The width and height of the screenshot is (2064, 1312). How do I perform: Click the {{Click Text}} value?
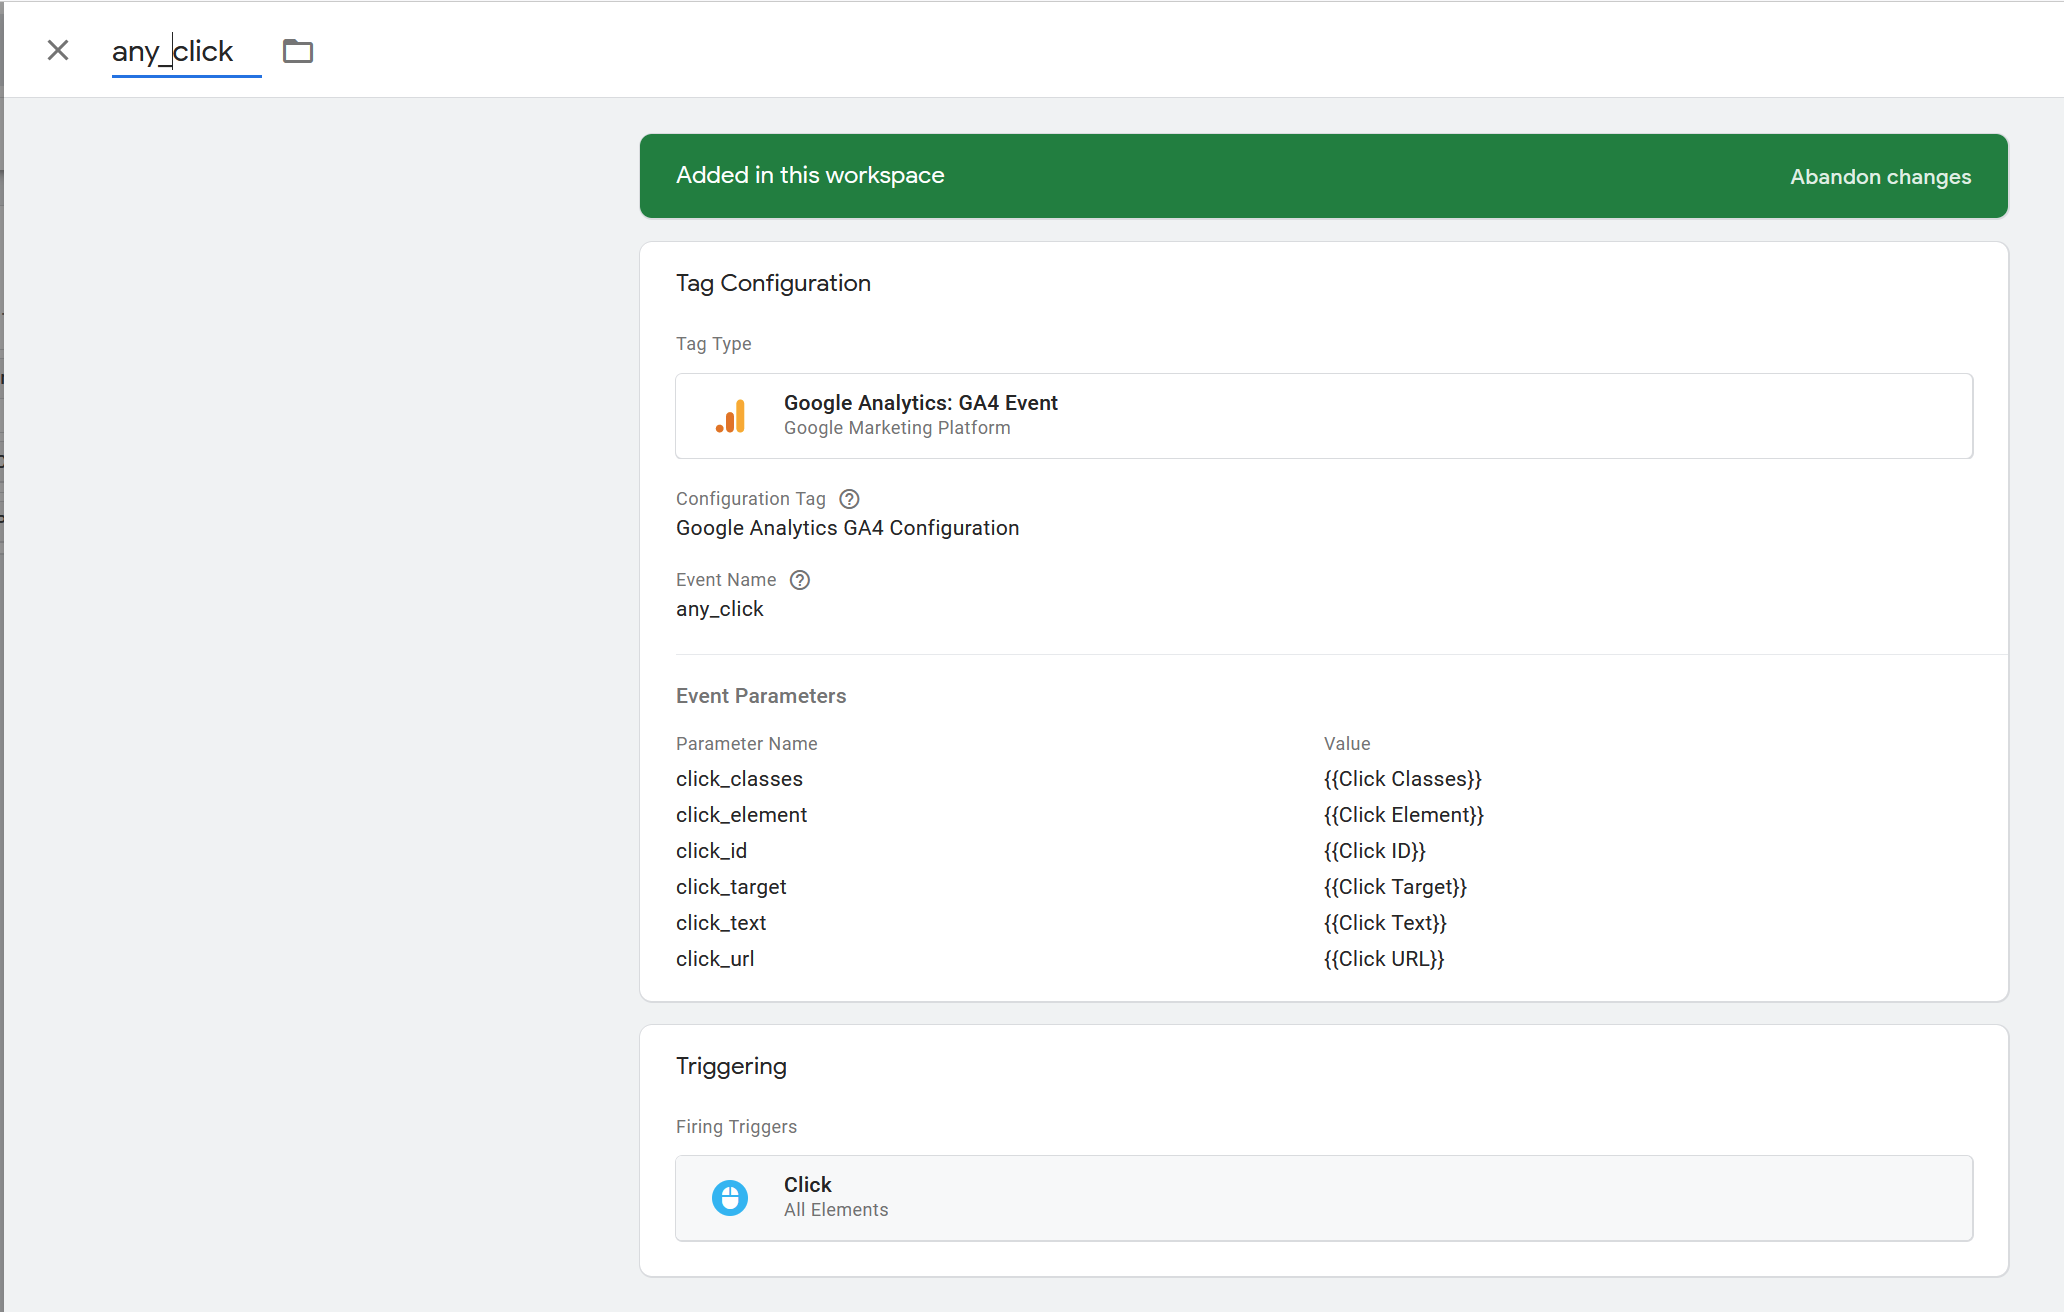(x=1385, y=923)
